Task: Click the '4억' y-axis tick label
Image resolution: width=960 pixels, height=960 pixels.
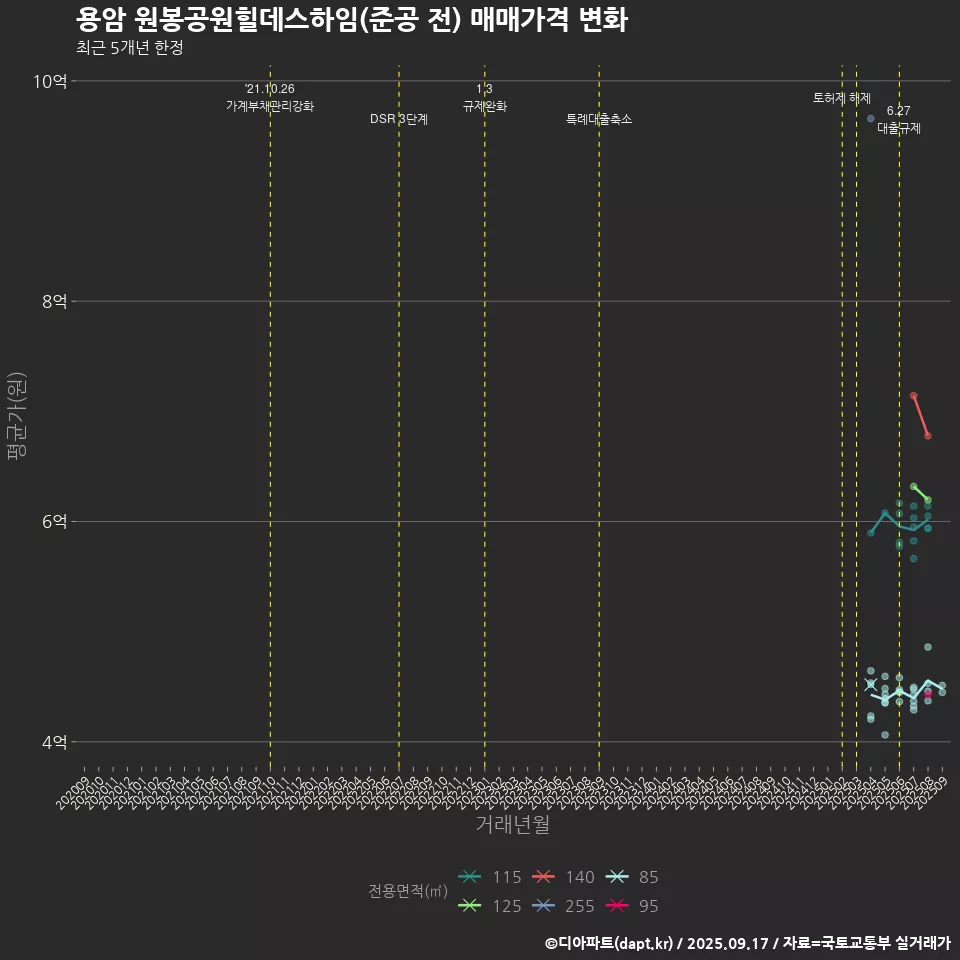Action: 54,742
